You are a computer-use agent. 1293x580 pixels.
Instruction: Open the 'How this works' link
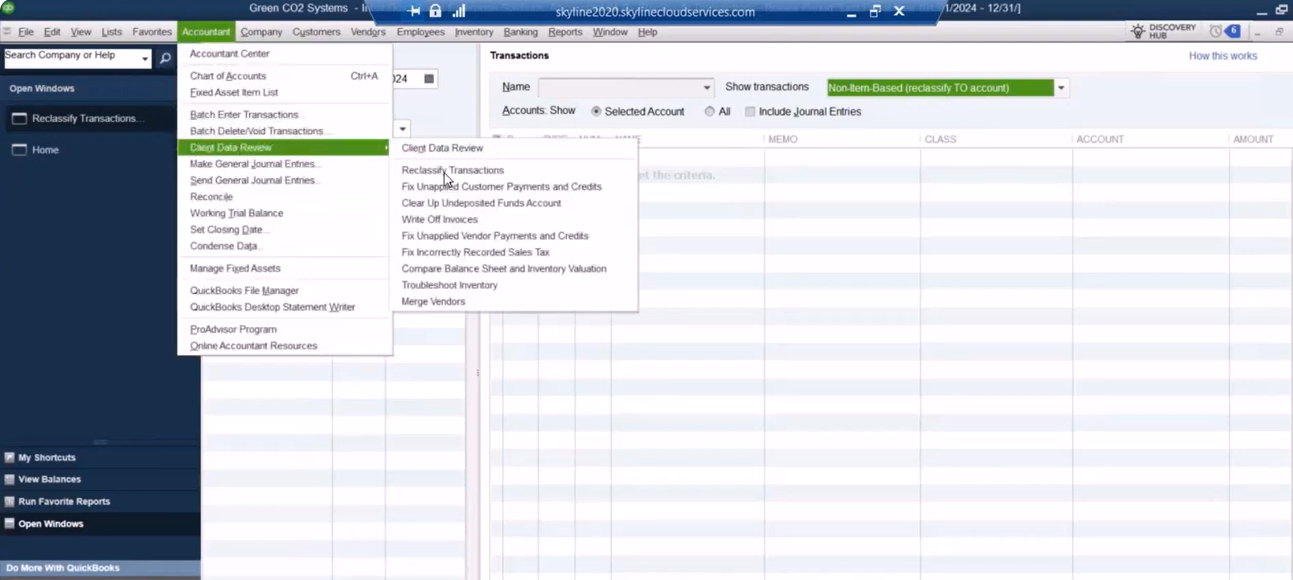coord(1222,56)
